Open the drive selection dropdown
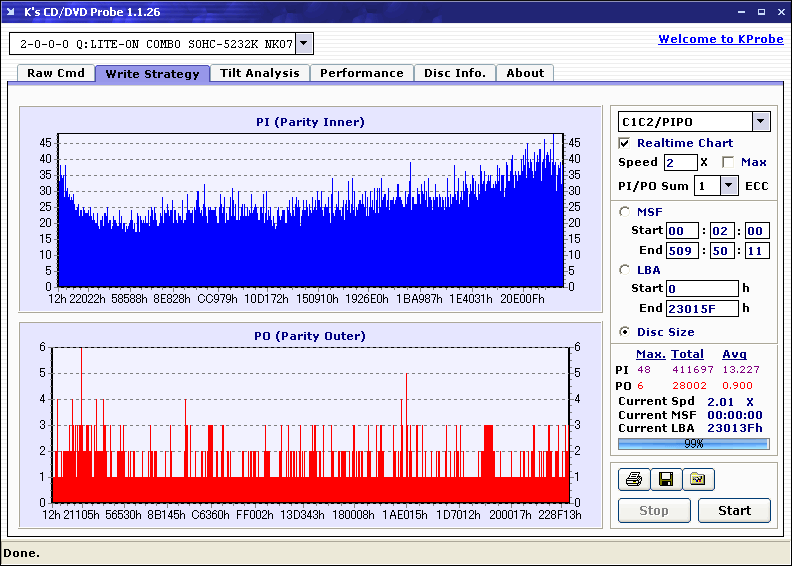The image size is (792, 566). pyautogui.click(x=305, y=44)
